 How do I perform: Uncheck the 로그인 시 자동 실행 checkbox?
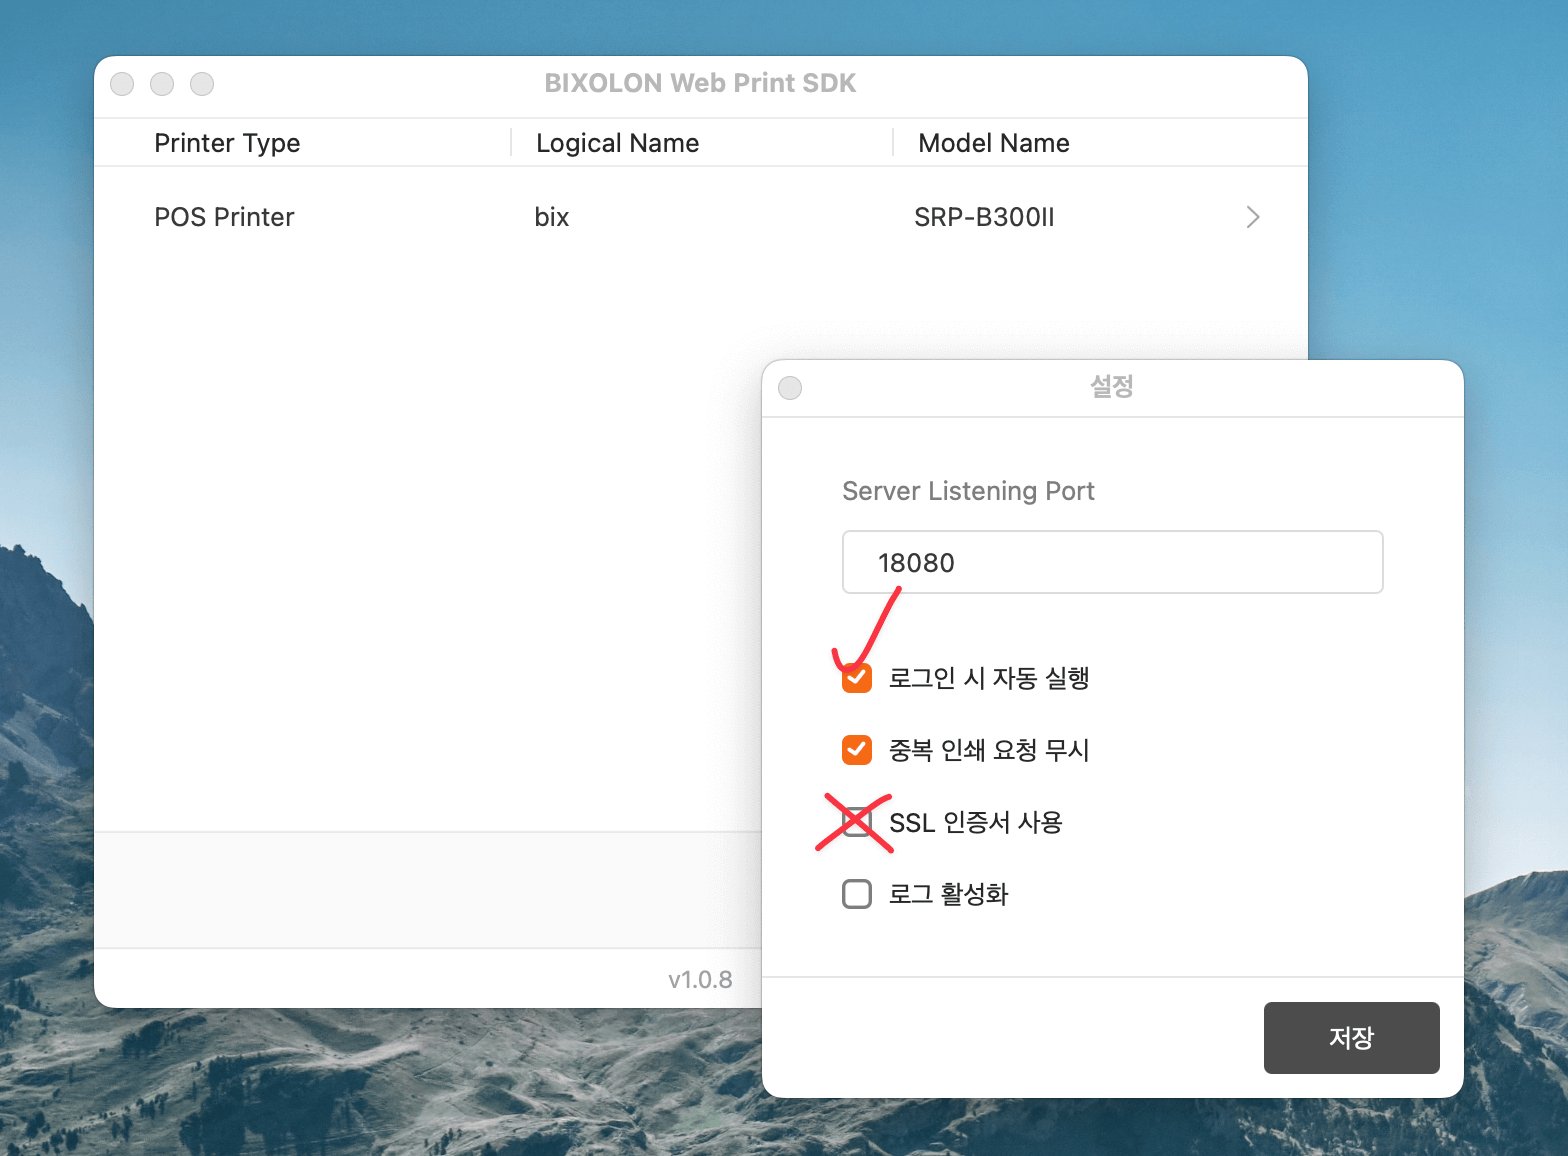(857, 678)
